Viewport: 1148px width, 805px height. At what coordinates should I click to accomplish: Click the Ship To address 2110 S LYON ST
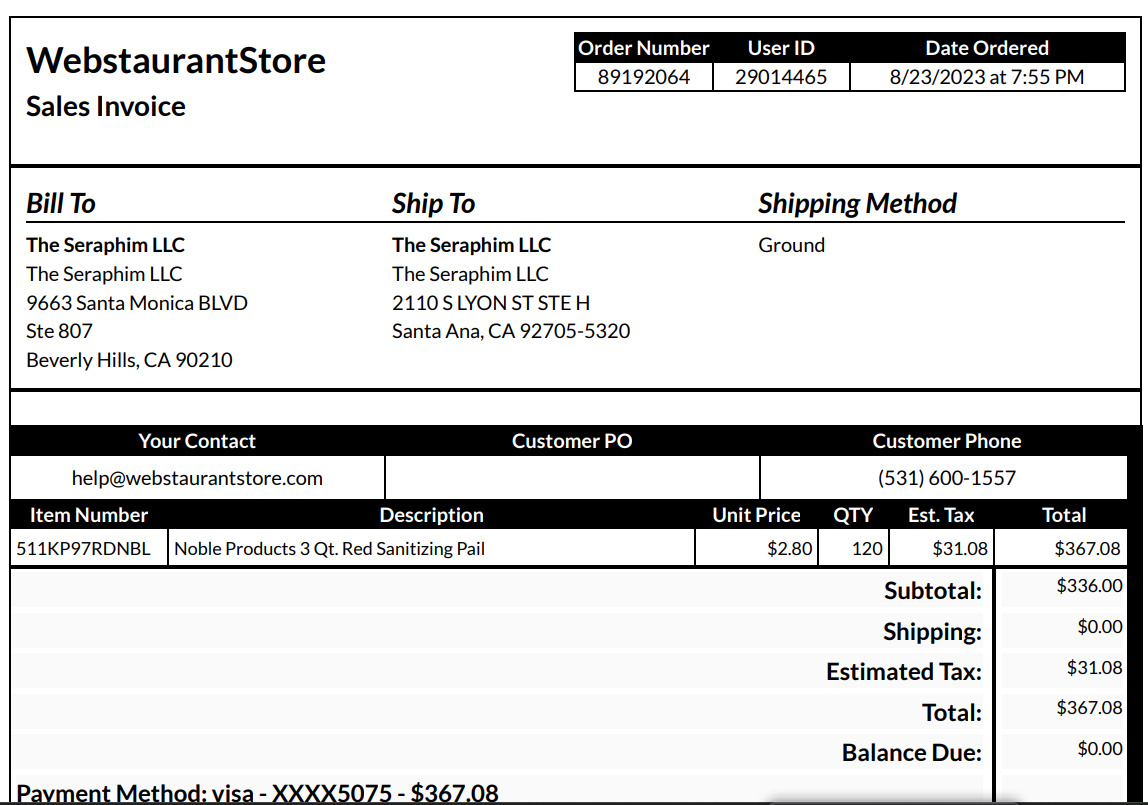[x=491, y=303]
